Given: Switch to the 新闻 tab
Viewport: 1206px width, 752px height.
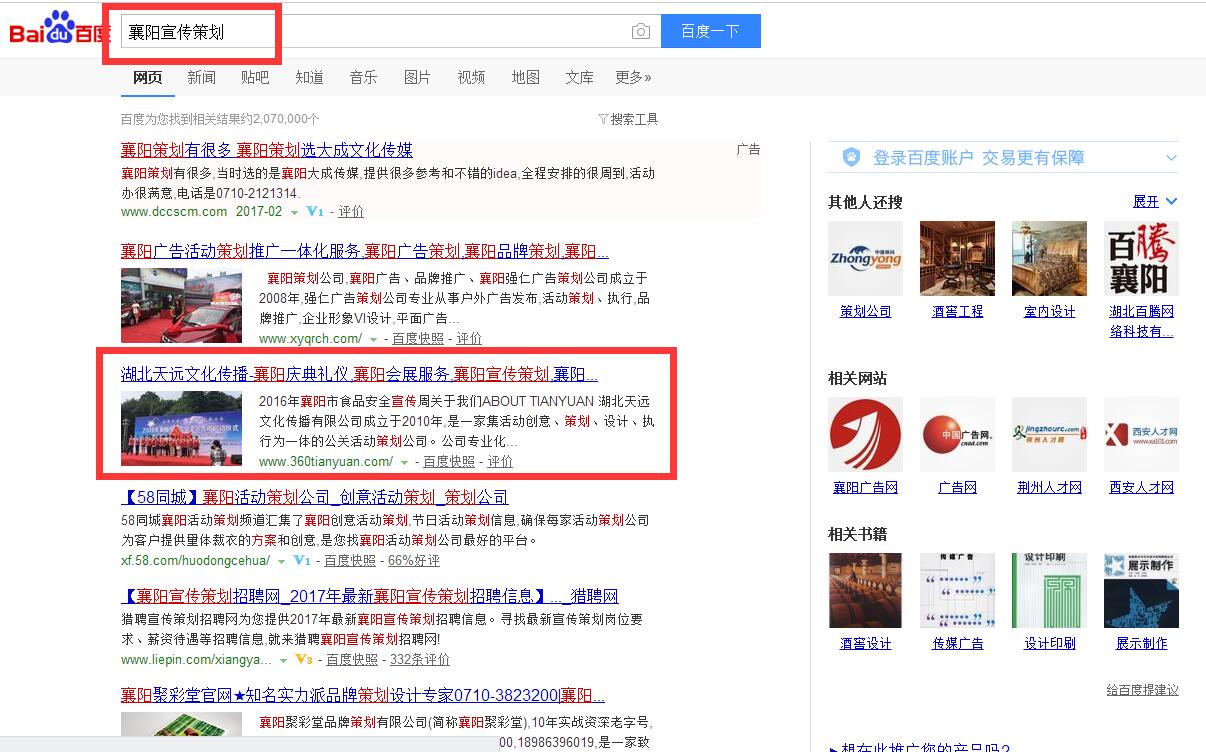Looking at the screenshot, I should 201,77.
